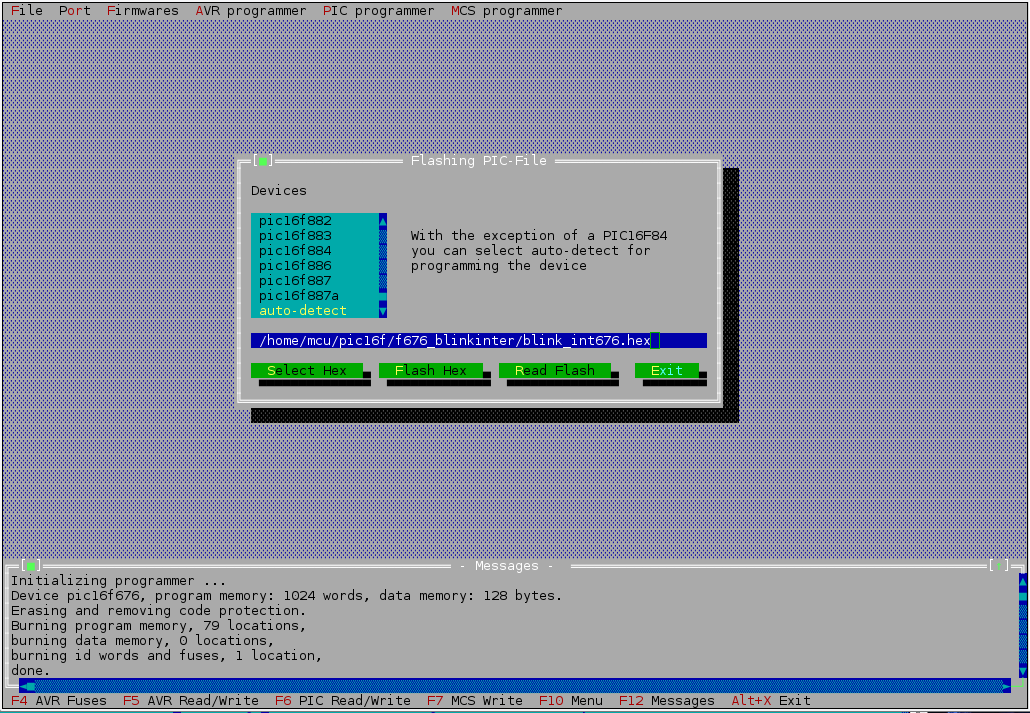Viewport: 1030px width, 713px height.
Task: Click the Select Hex button
Action: [307, 371]
